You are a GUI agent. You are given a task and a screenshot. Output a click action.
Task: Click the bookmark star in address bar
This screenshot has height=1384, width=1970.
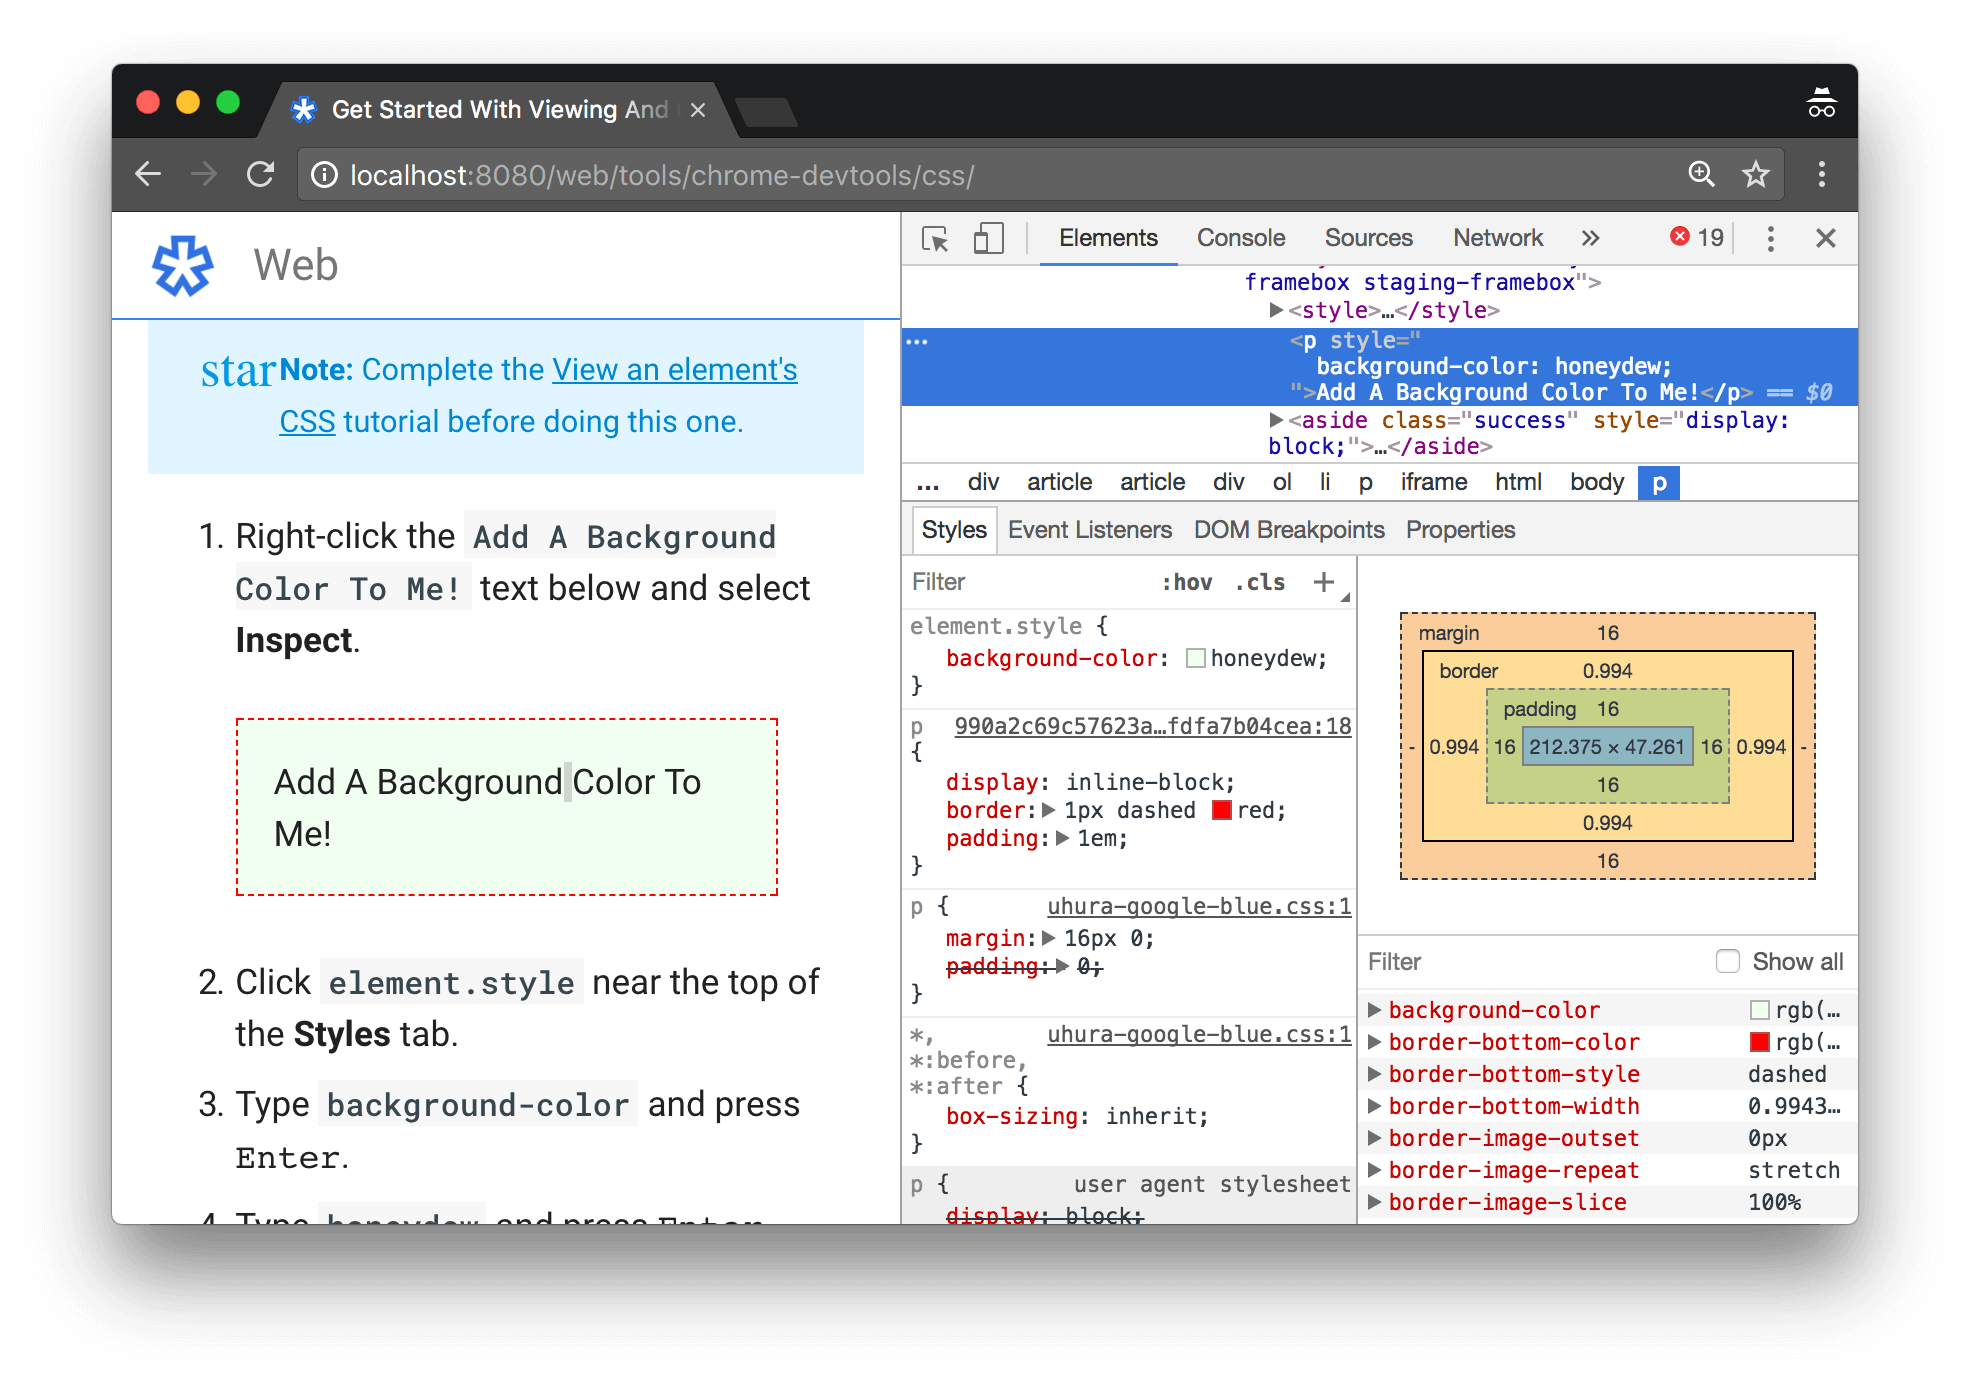click(1755, 173)
